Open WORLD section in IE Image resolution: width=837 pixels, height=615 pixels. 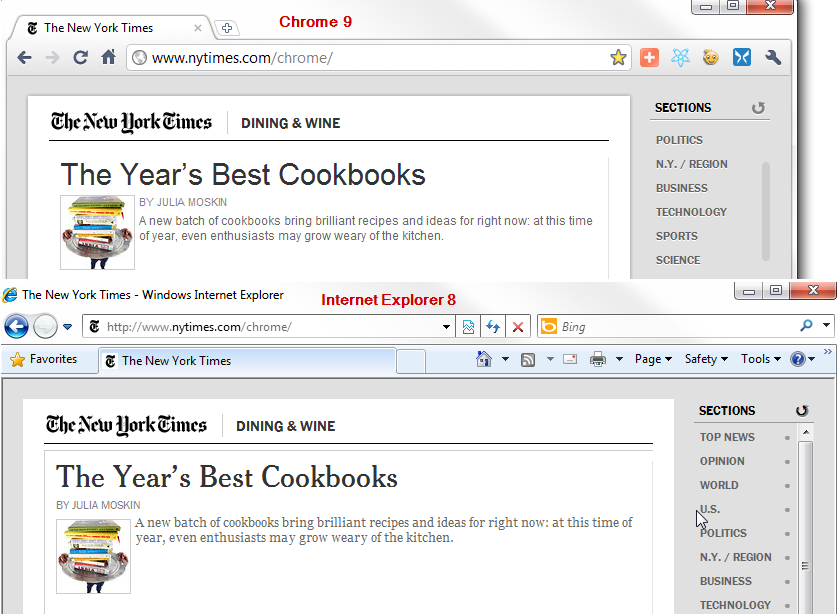[719, 485]
